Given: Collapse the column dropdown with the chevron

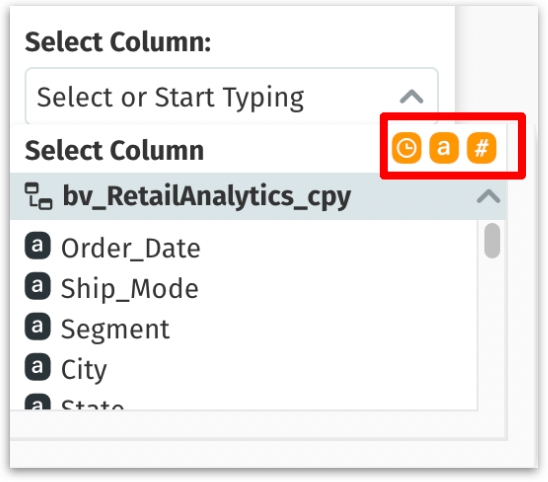Looking at the screenshot, I should pos(412,97).
